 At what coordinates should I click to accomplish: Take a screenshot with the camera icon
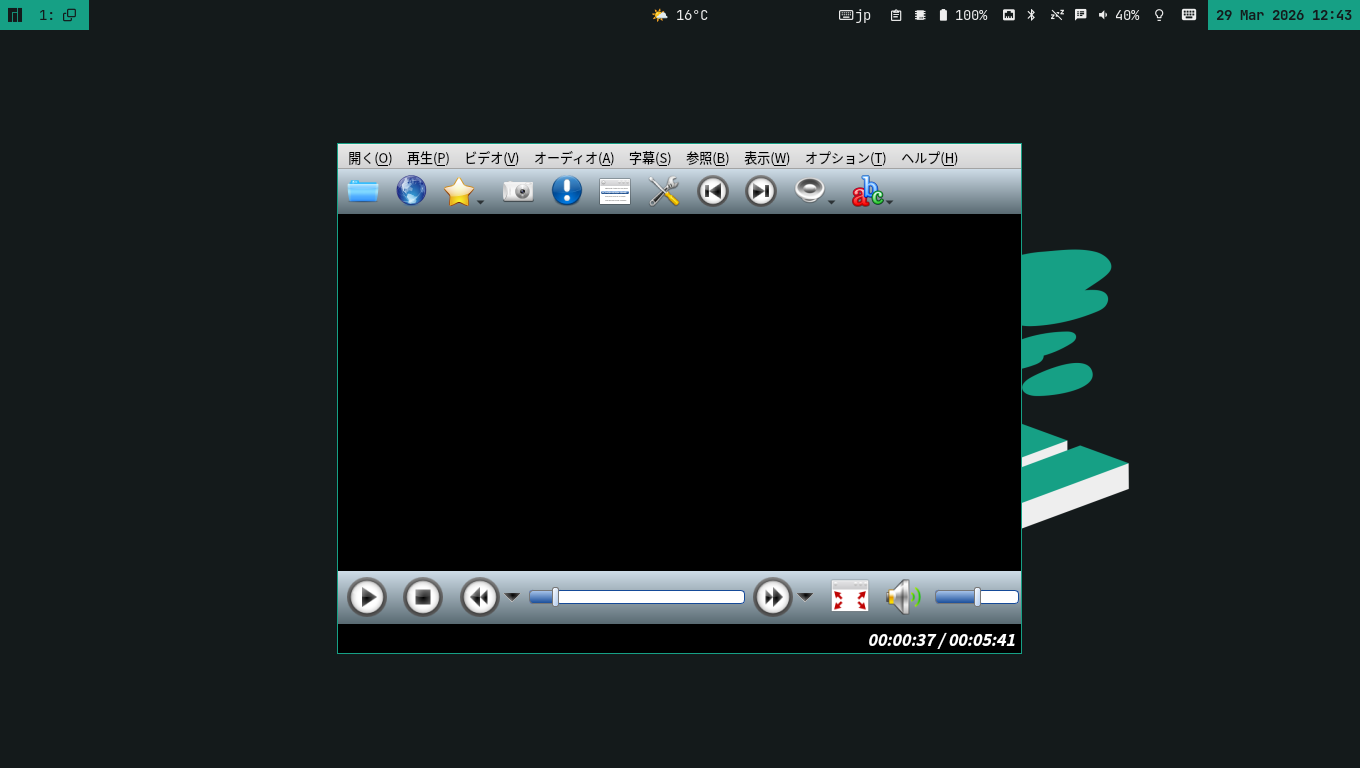[x=517, y=191]
